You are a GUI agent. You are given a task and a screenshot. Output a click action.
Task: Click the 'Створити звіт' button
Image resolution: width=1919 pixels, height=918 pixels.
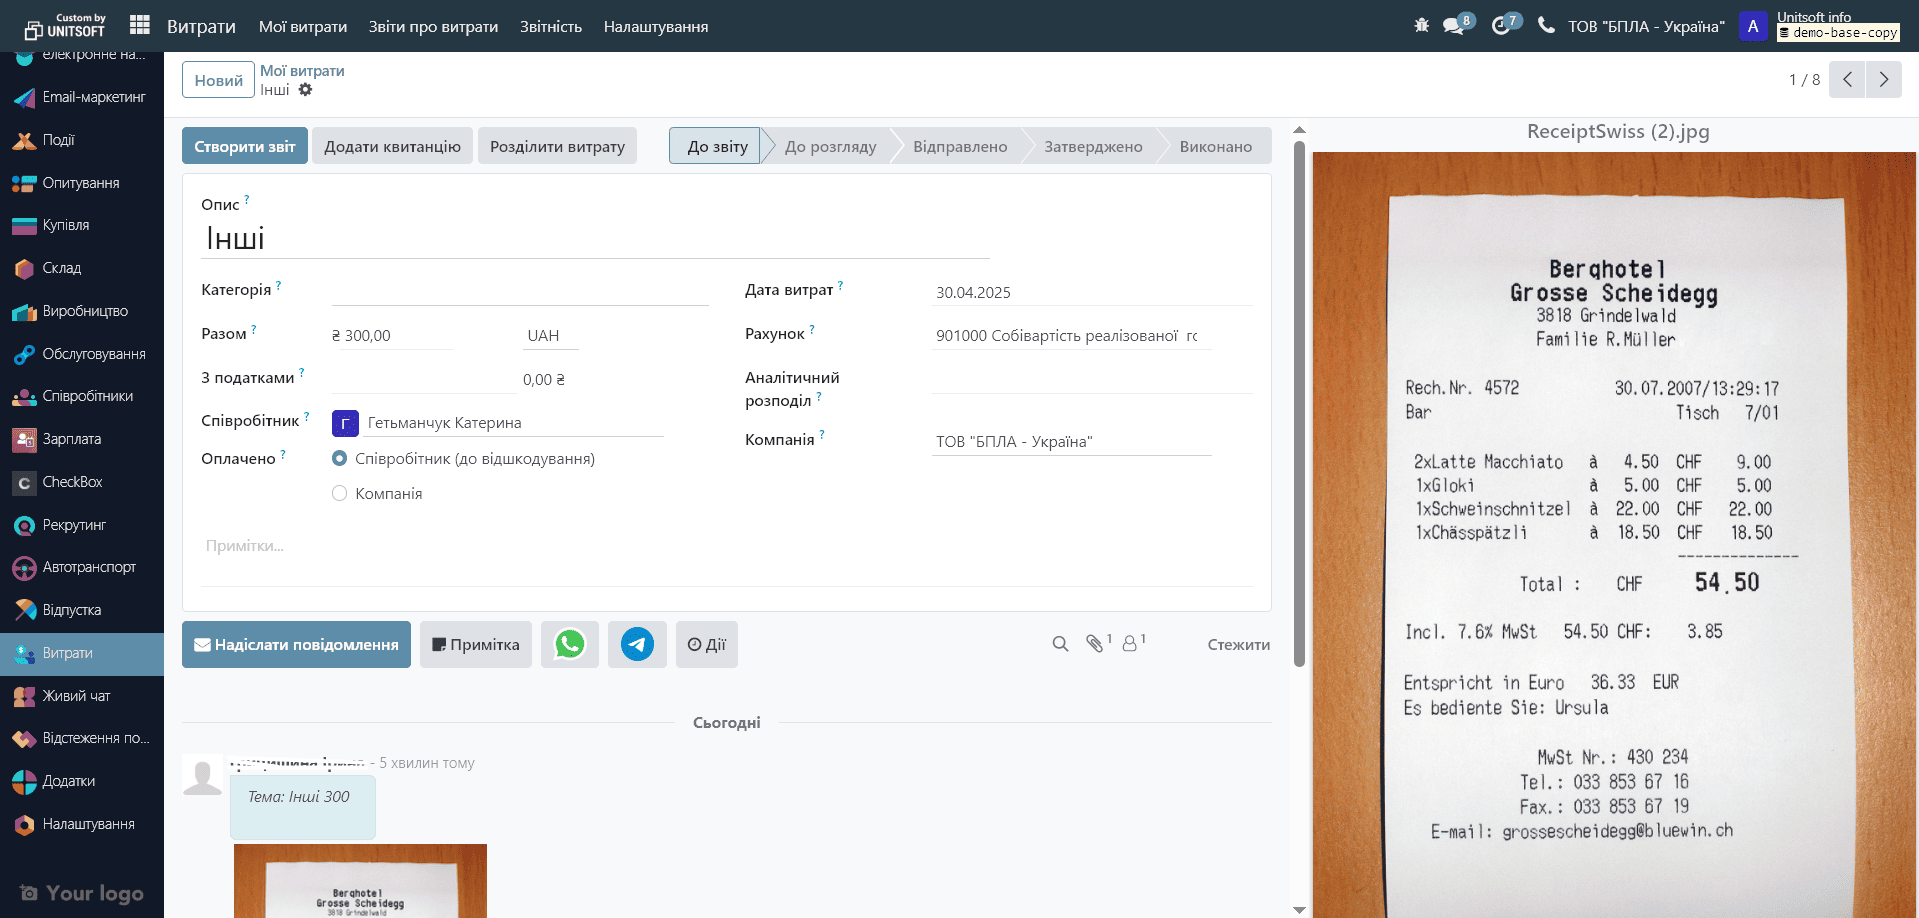[x=244, y=146]
